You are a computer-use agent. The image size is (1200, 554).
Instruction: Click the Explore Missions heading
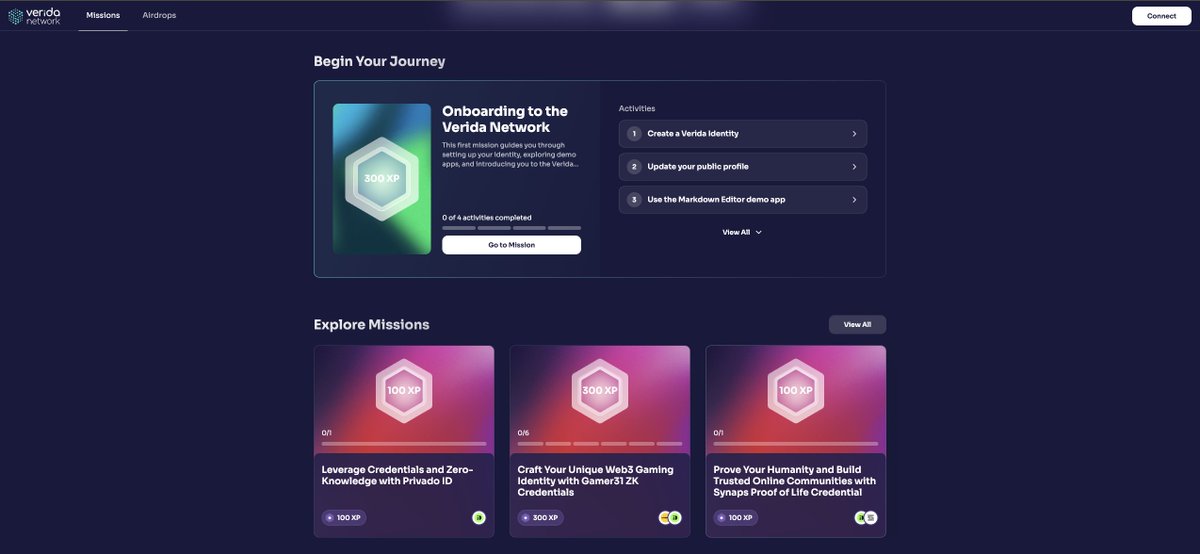[372, 325]
